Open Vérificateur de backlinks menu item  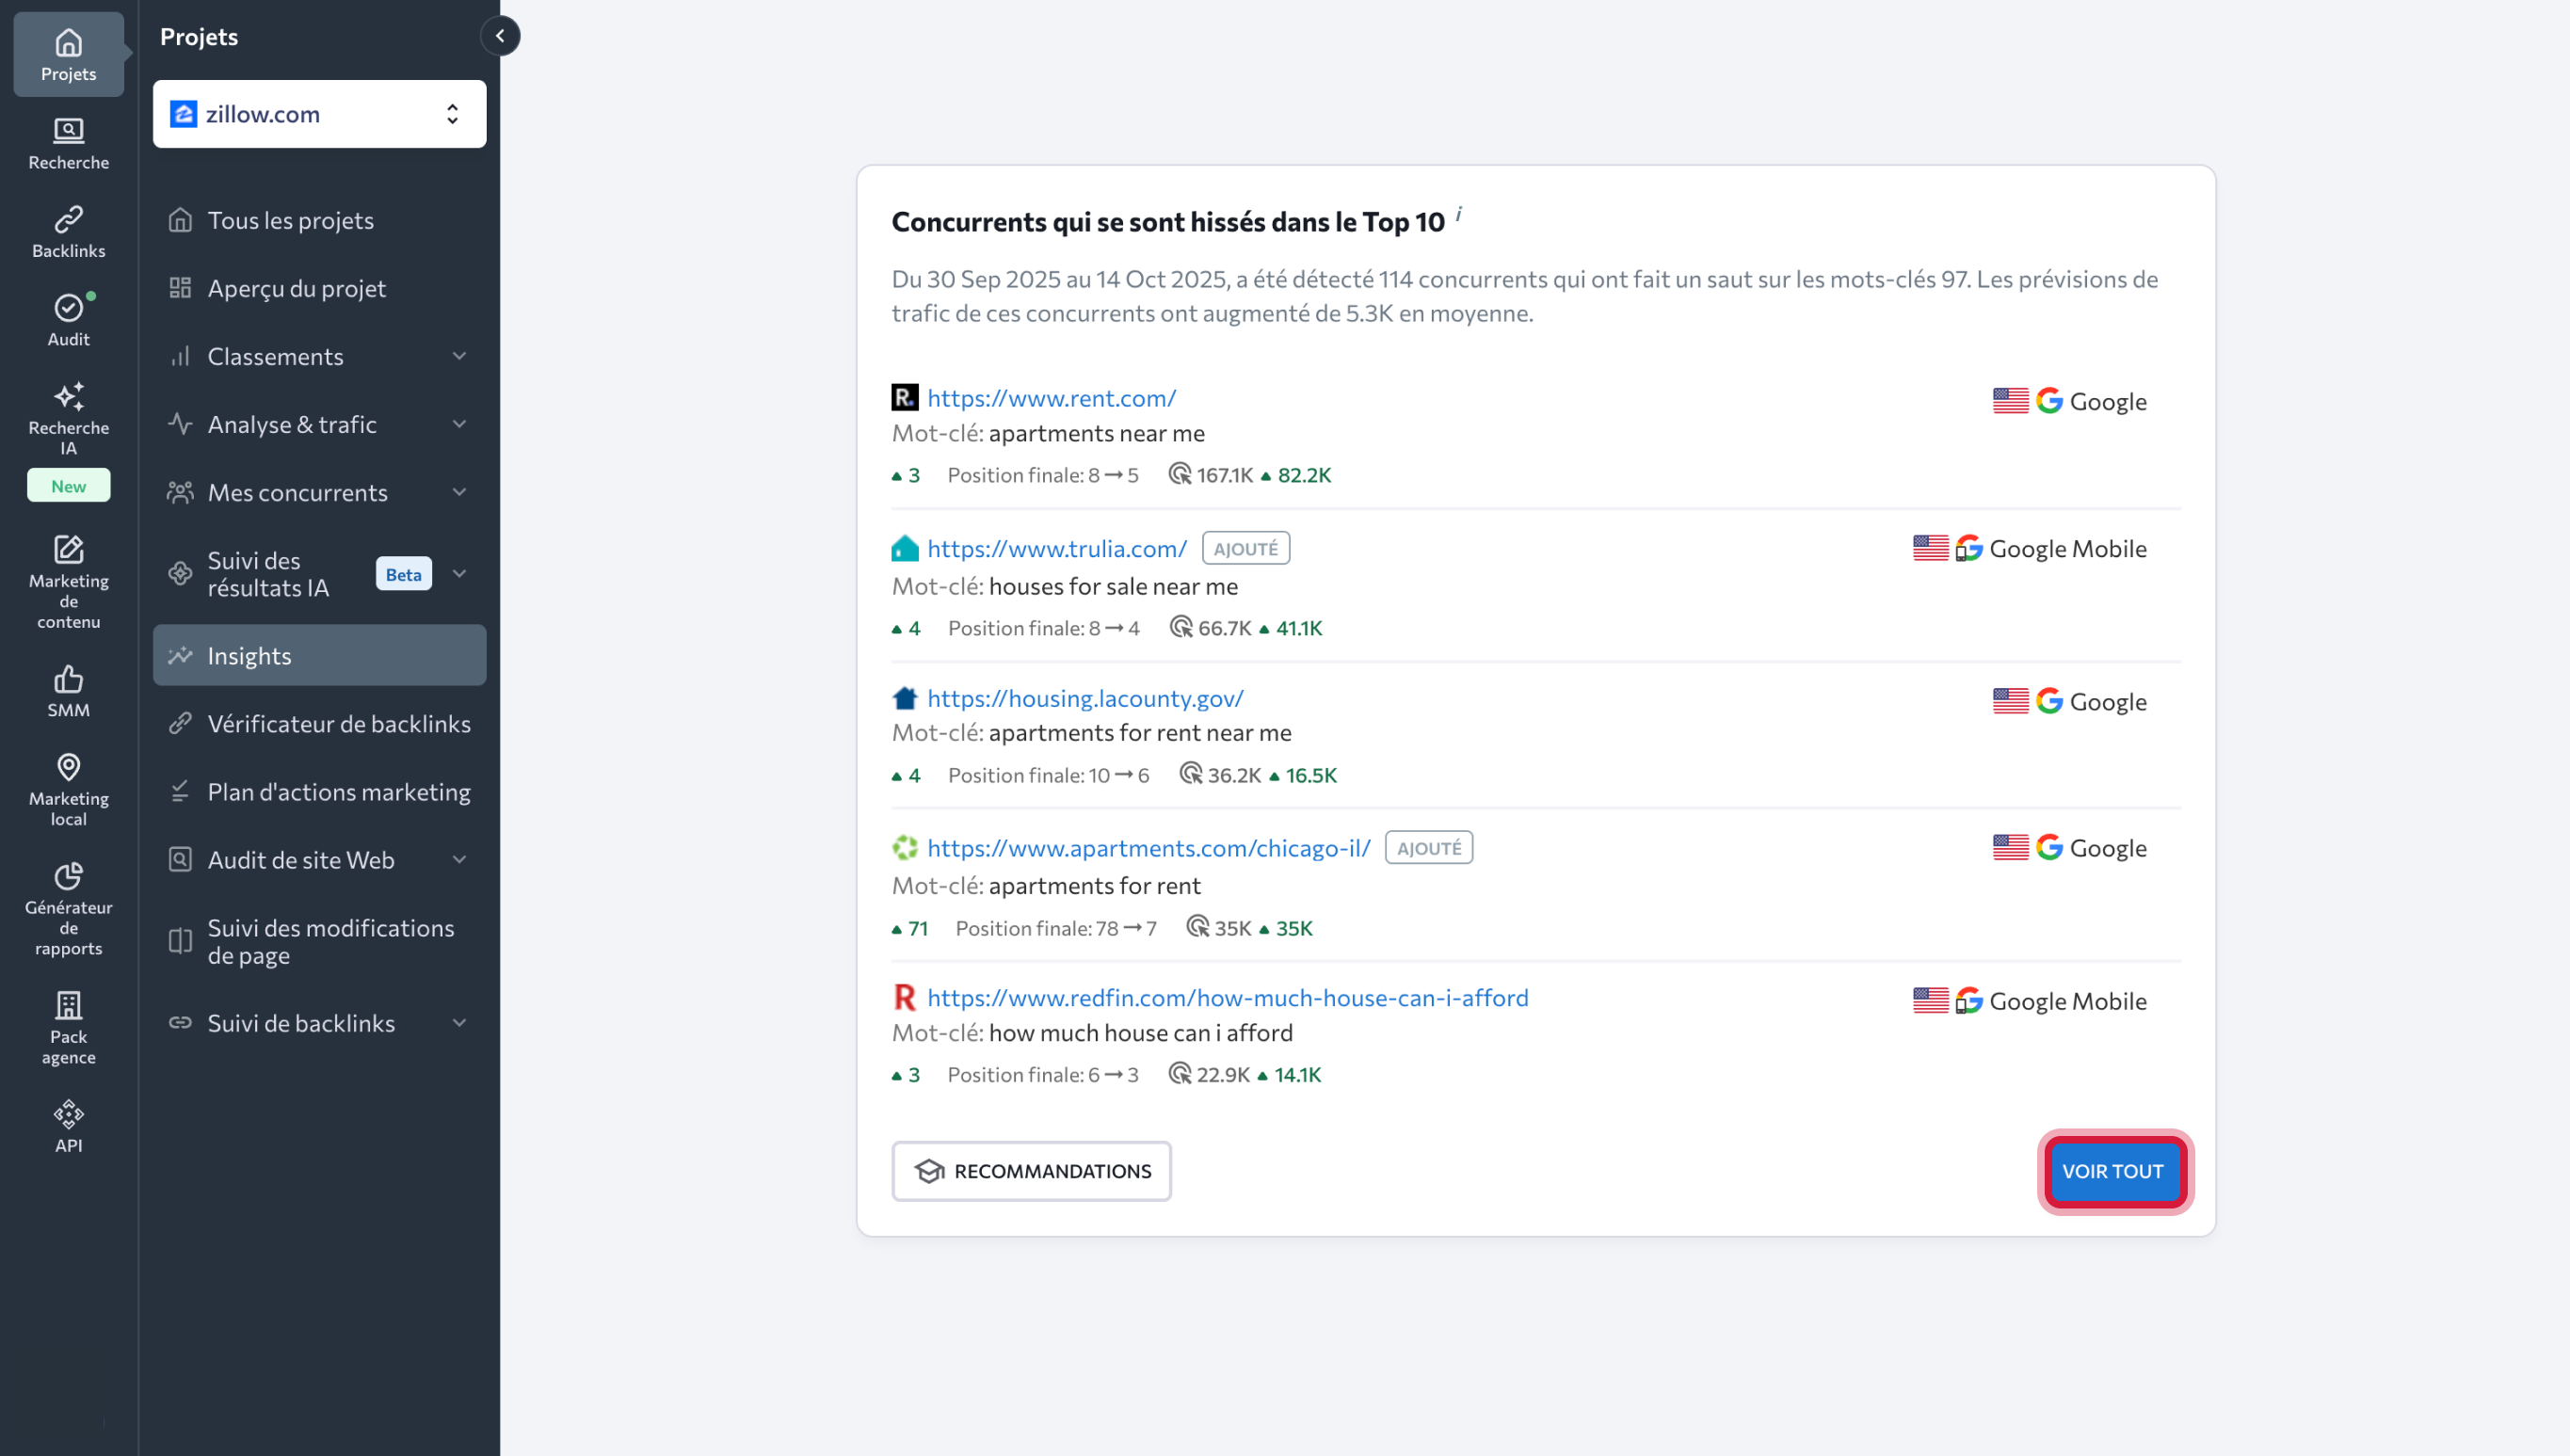pyautogui.click(x=339, y=723)
